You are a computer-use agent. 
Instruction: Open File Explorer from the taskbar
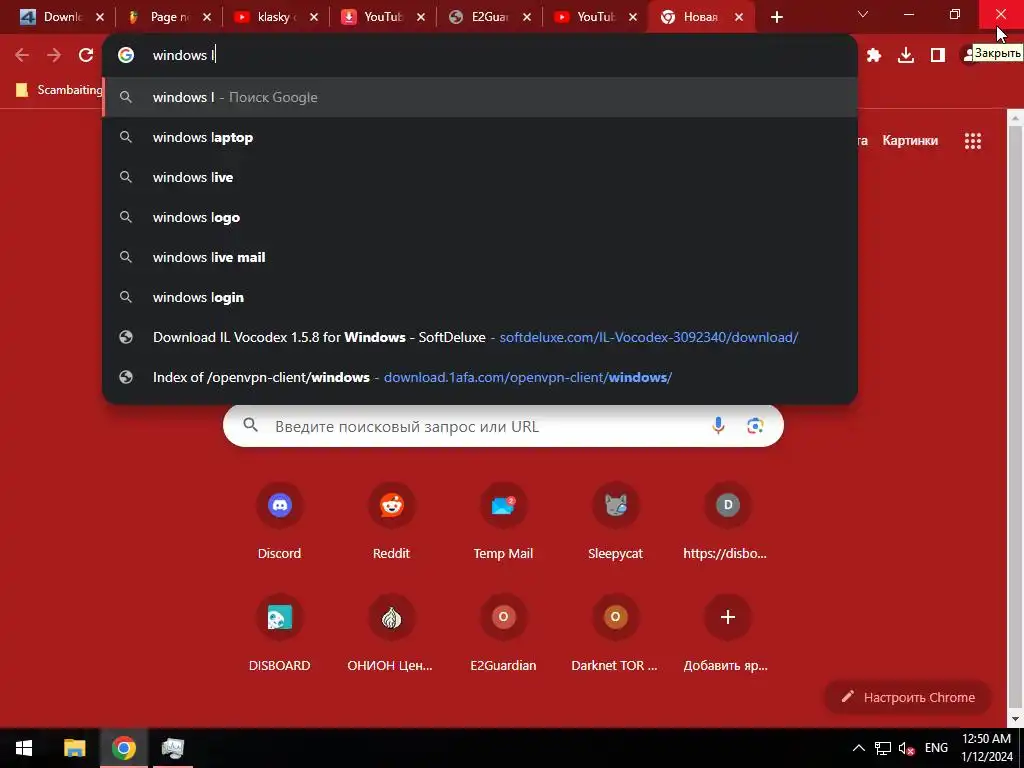coord(74,748)
